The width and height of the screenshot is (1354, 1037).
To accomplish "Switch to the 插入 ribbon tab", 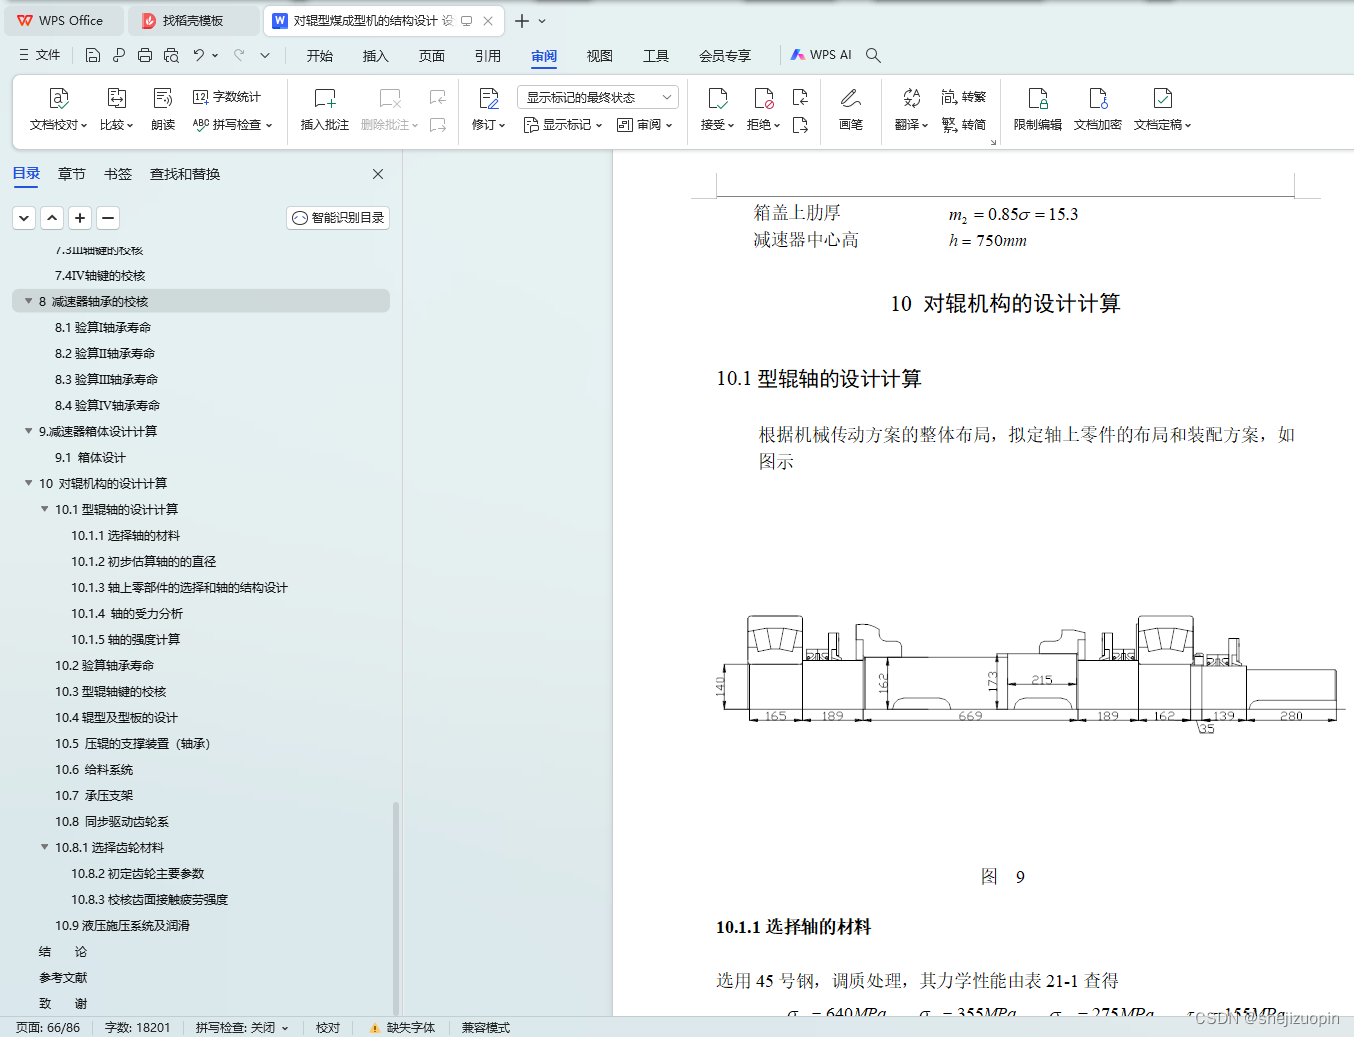I will pos(376,56).
